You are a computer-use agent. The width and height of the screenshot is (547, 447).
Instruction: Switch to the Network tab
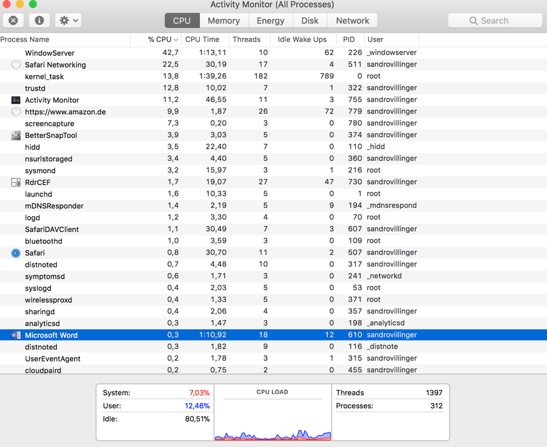352,21
